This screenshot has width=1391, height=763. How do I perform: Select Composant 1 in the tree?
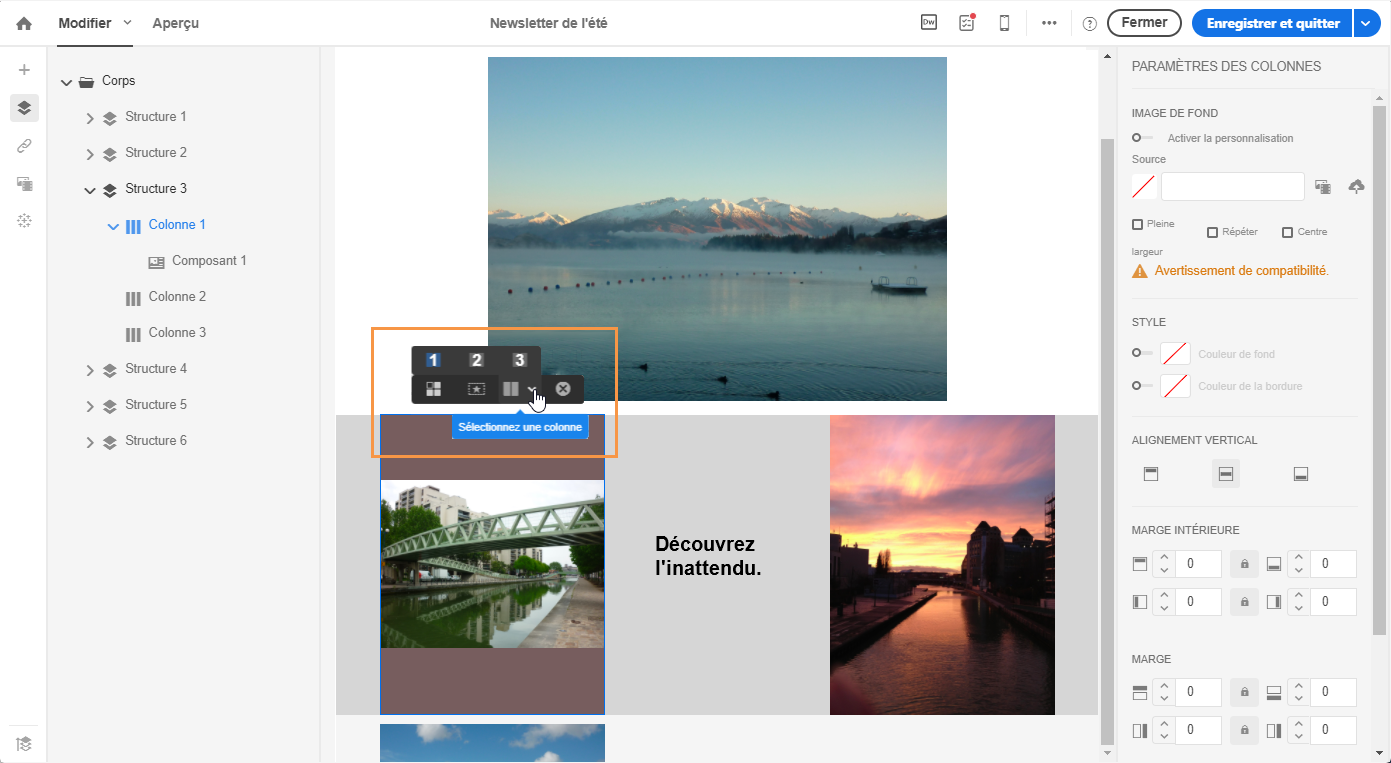tap(209, 261)
